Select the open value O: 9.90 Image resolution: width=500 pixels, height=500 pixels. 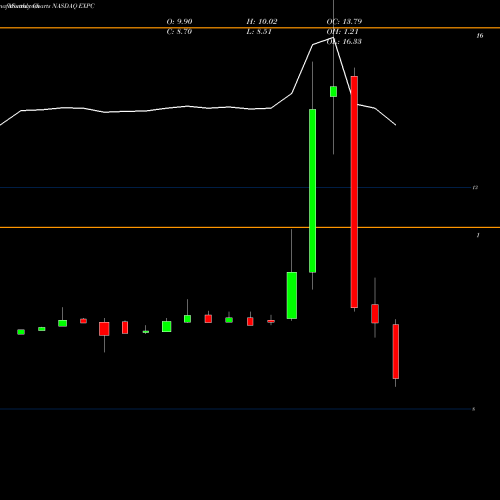tap(179, 22)
